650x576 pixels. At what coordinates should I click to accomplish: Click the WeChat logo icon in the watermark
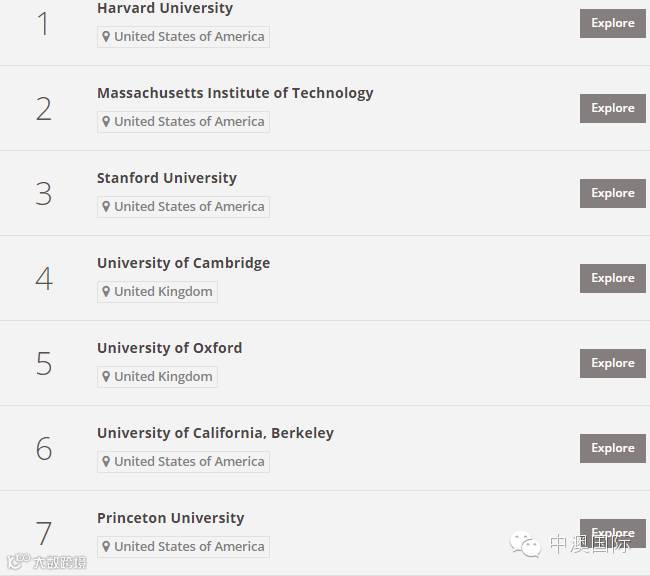click(526, 544)
